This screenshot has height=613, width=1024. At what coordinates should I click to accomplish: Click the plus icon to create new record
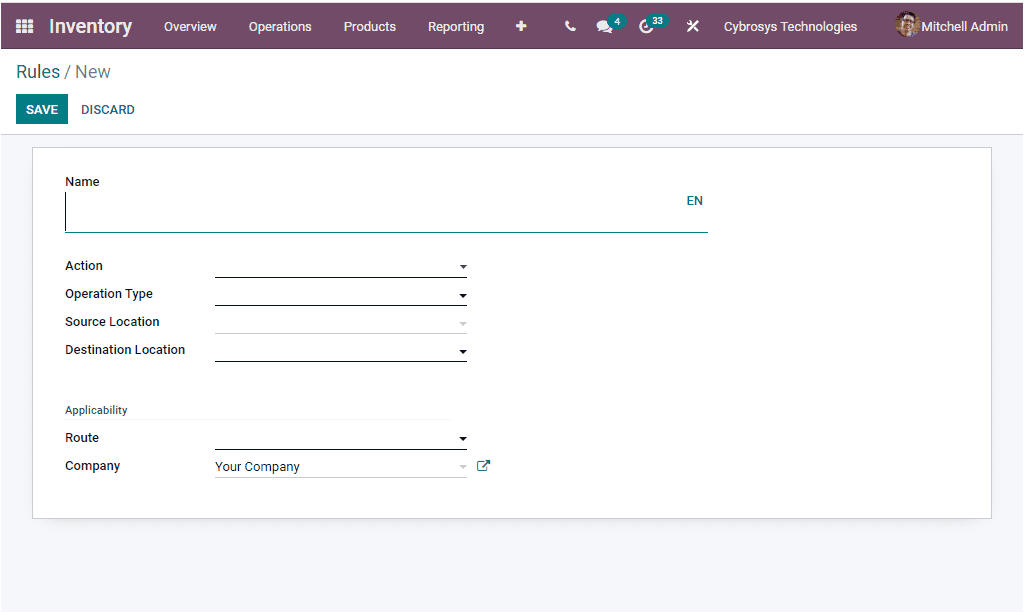coord(521,26)
